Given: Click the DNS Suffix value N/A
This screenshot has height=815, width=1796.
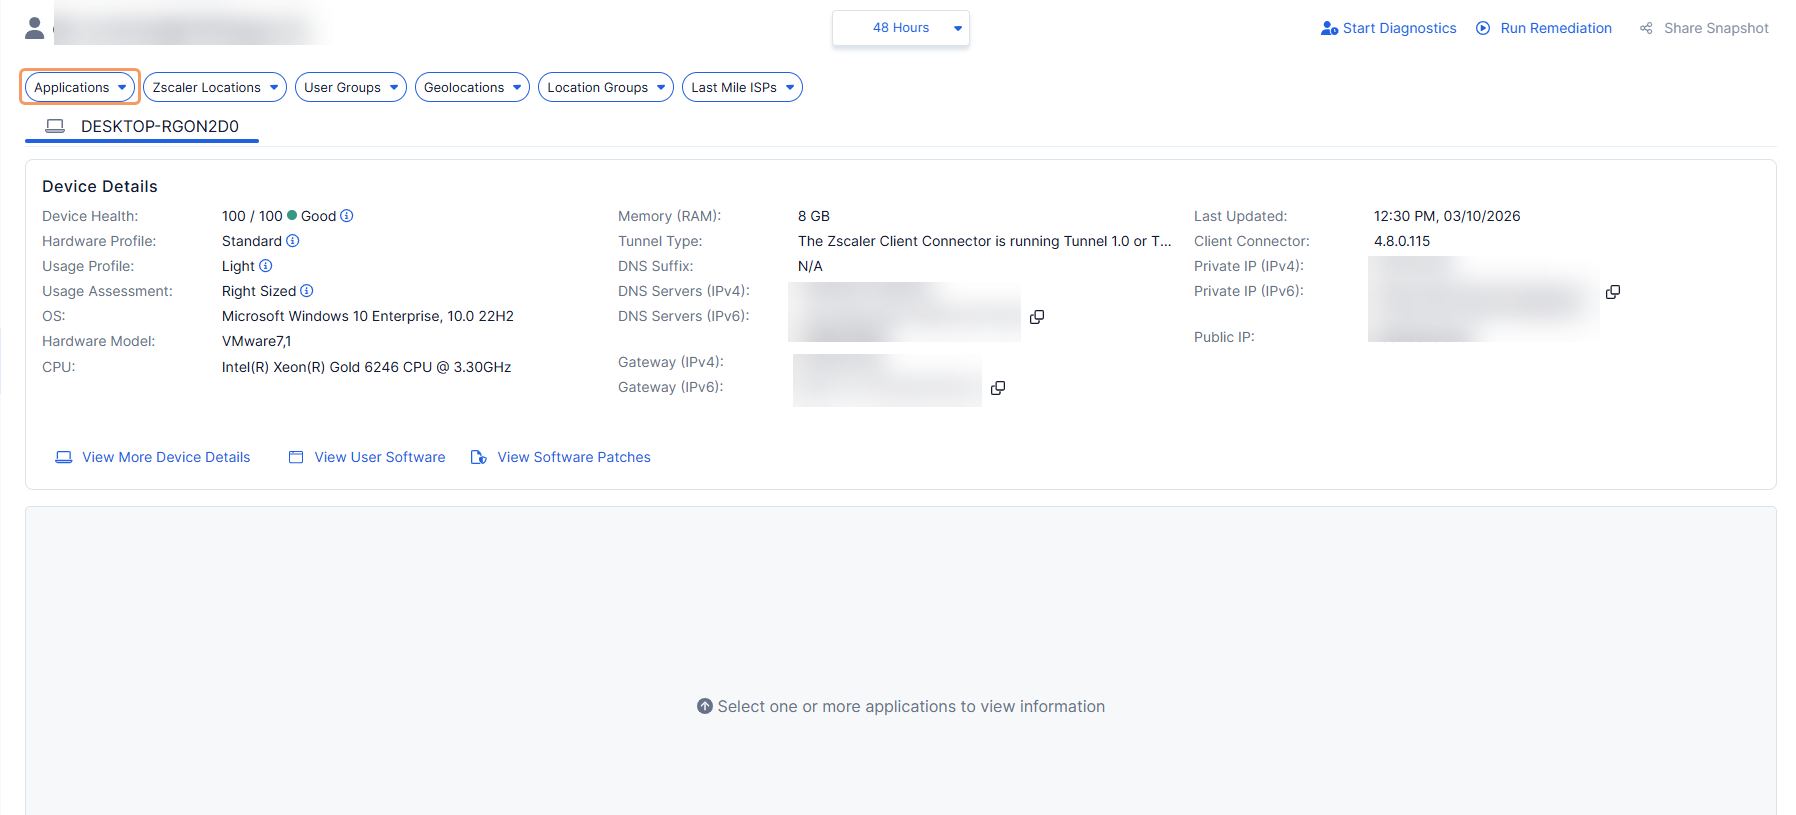Looking at the screenshot, I should tap(810, 266).
